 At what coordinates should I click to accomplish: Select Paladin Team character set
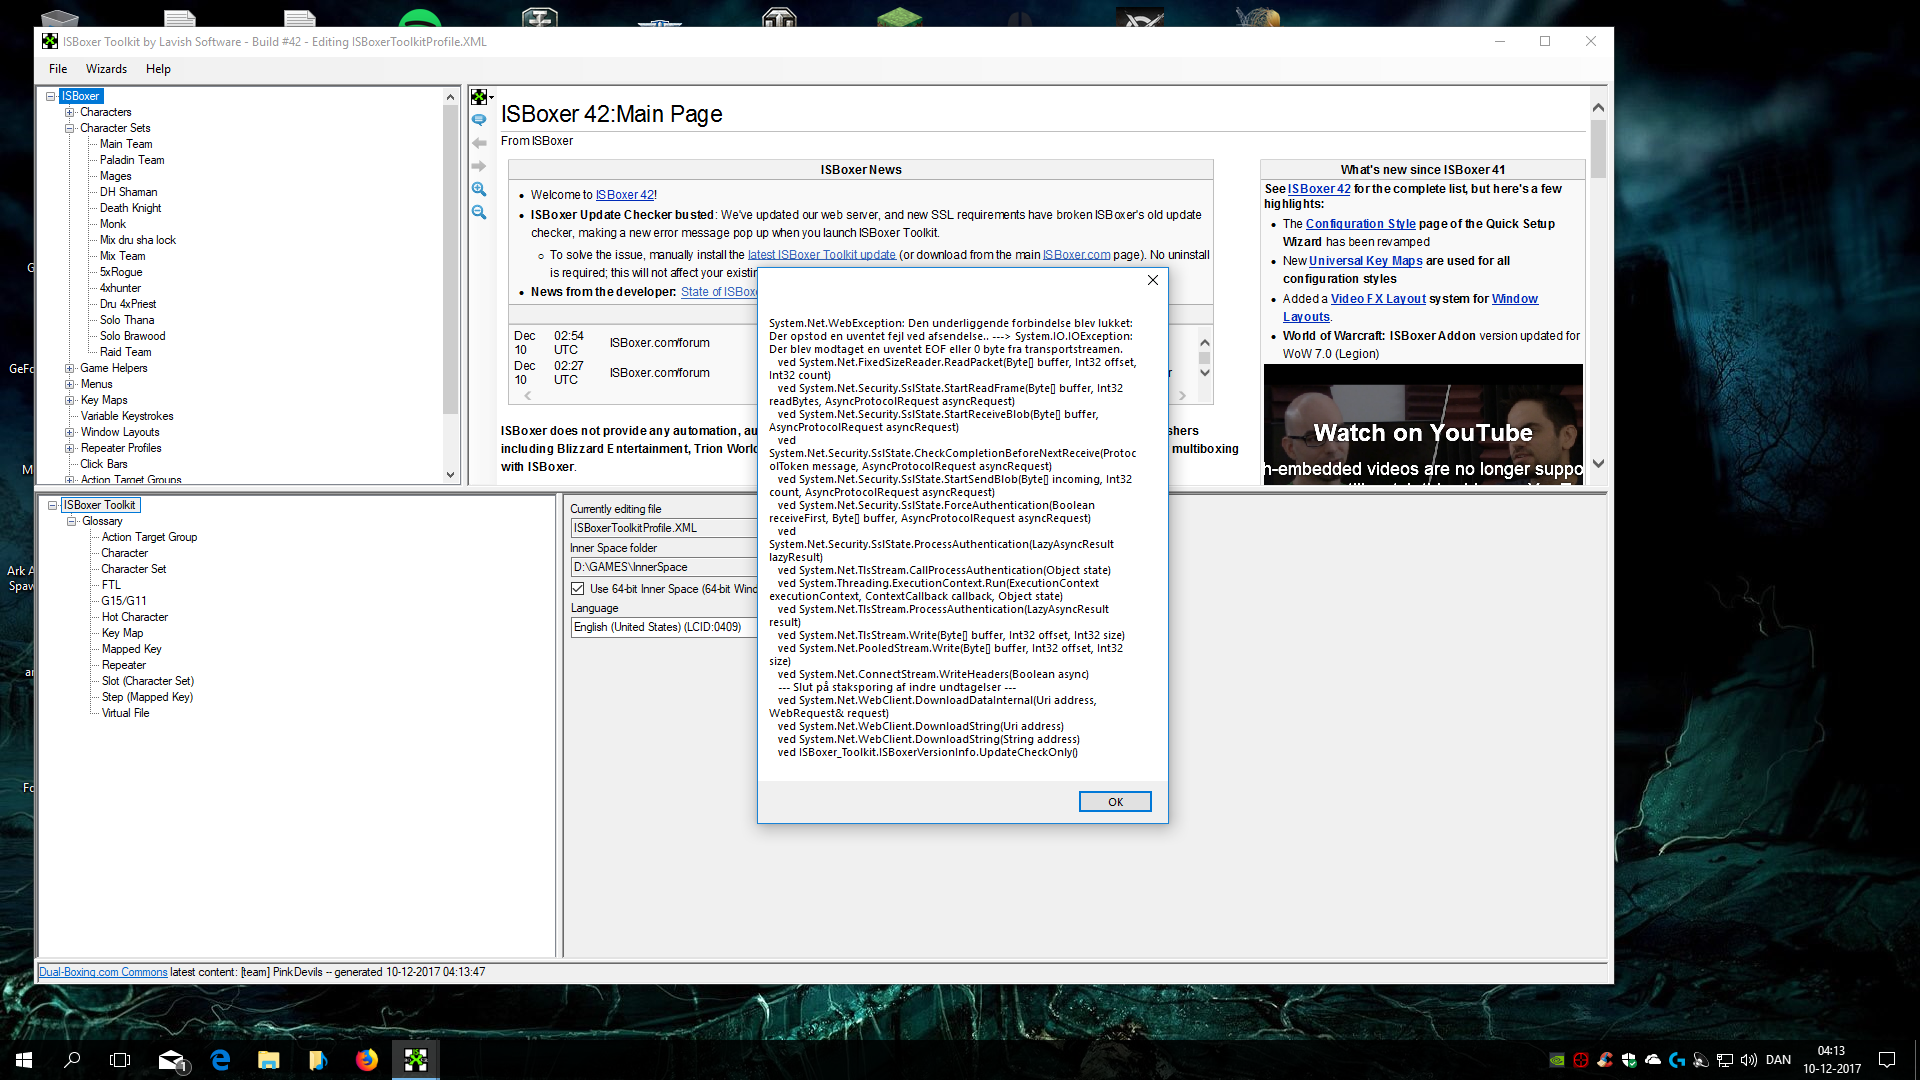pyautogui.click(x=132, y=160)
